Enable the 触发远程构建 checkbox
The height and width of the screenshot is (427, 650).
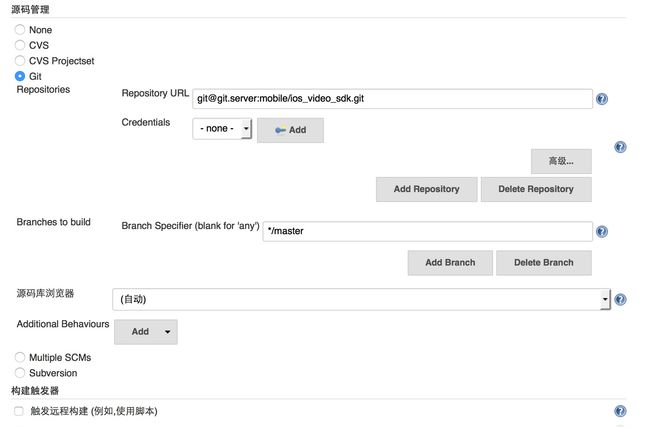19,411
